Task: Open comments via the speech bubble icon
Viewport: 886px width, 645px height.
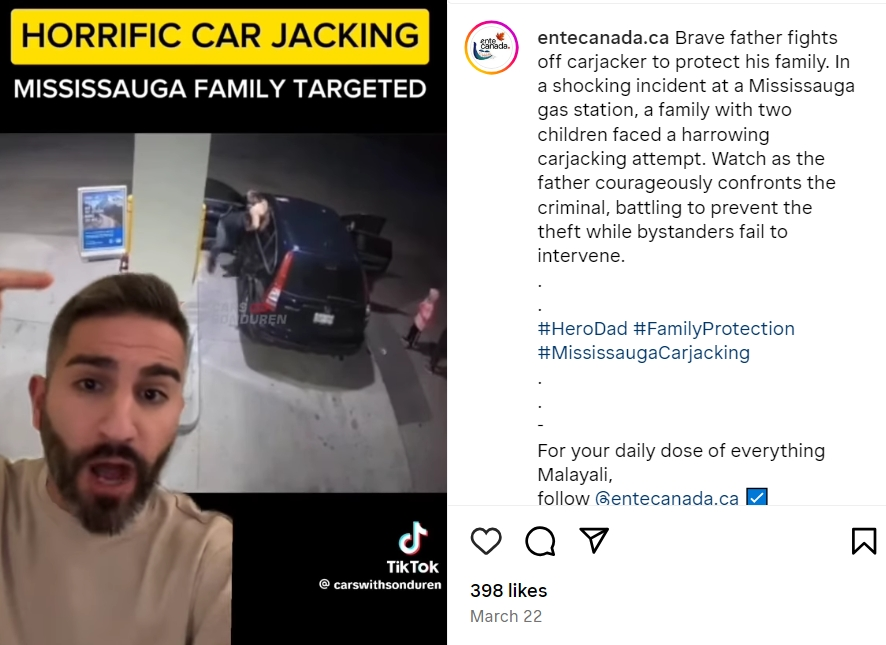Action: (x=540, y=541)
